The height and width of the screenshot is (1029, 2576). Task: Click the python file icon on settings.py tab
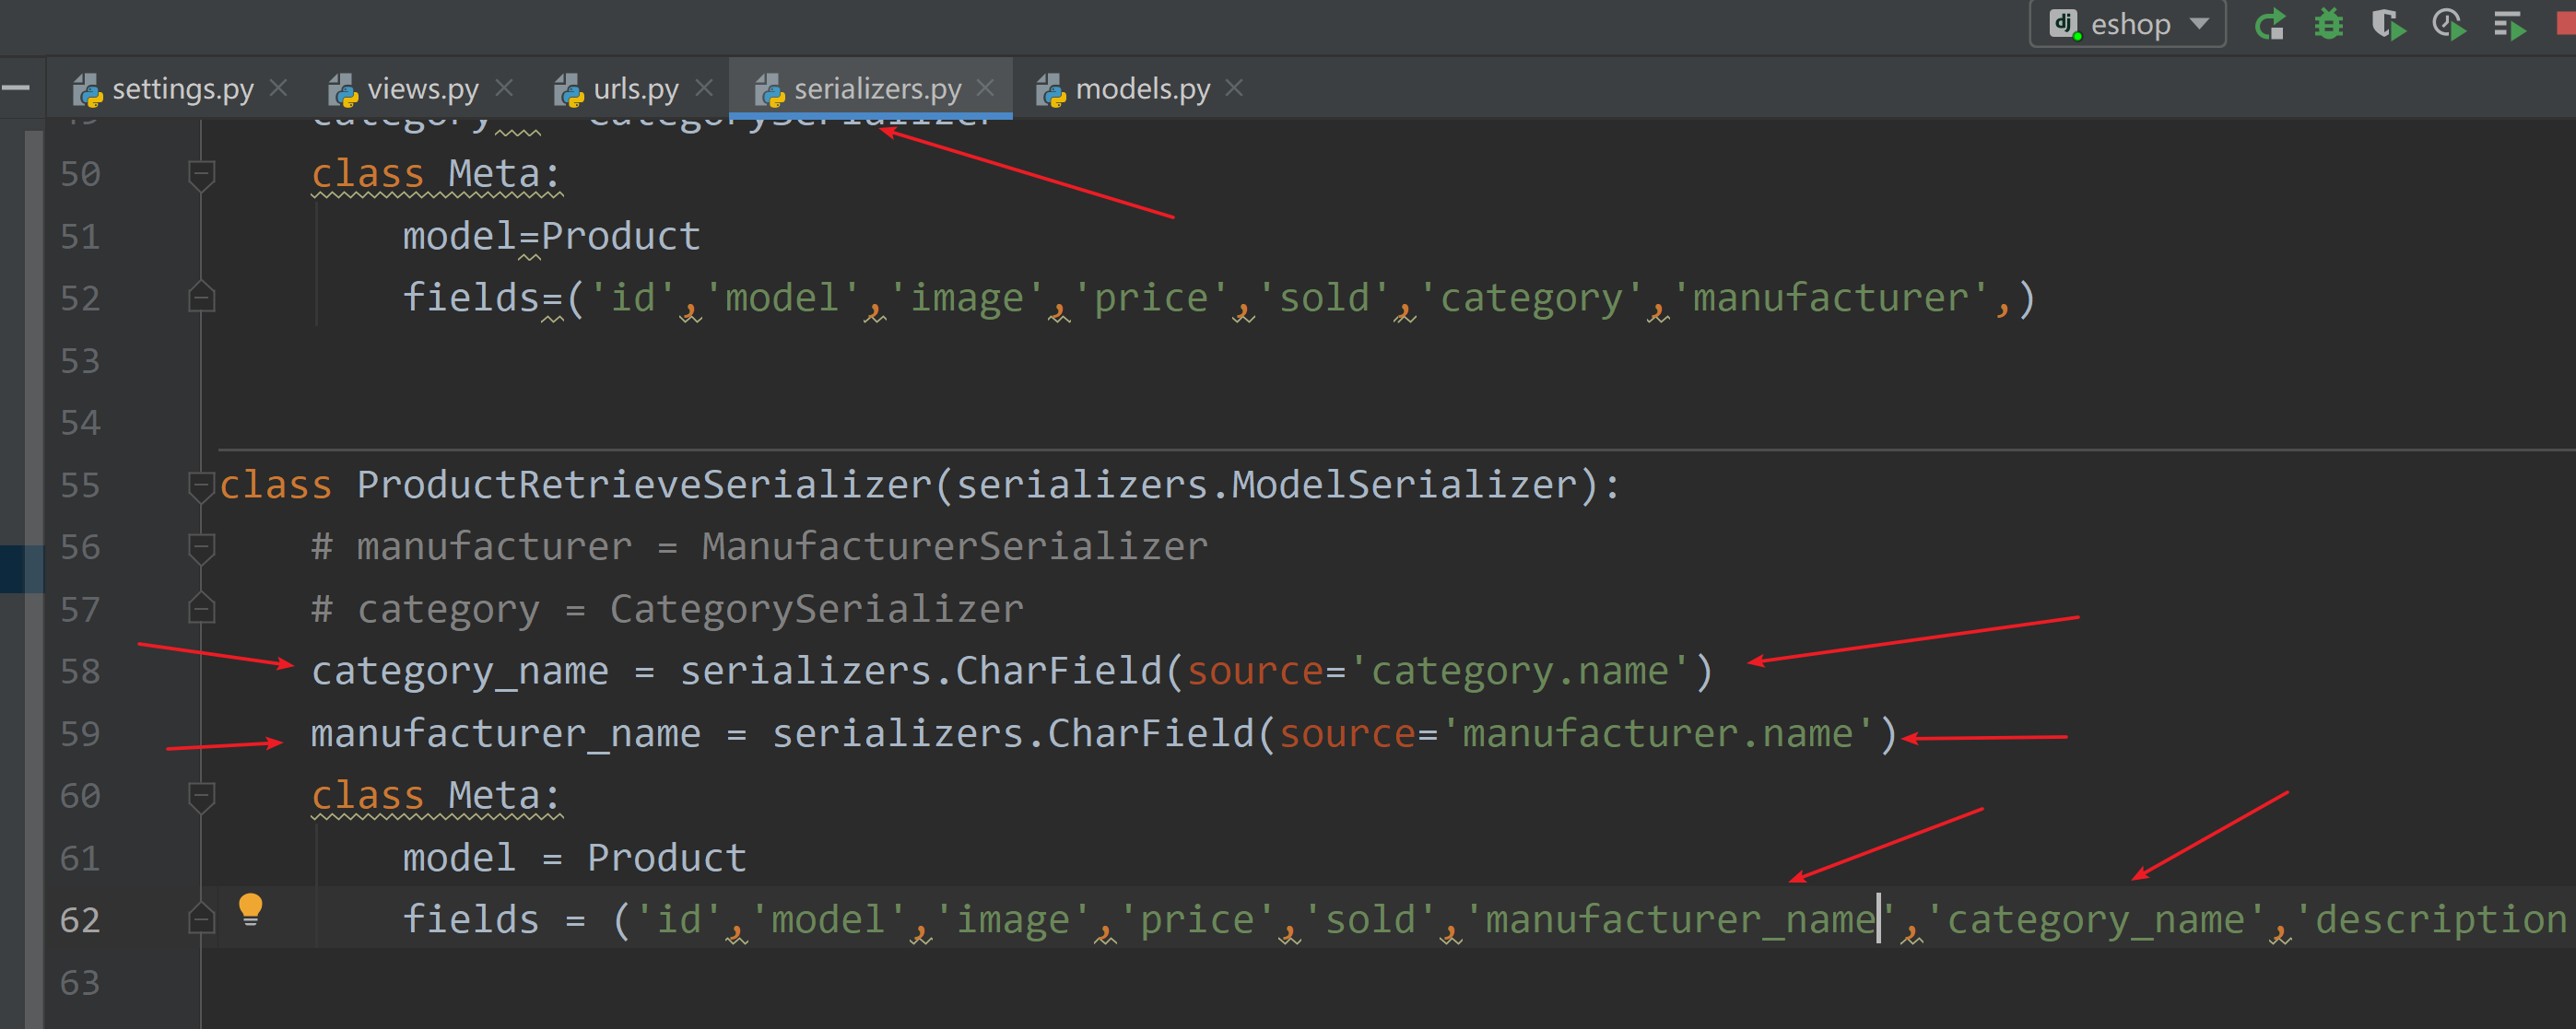88,90
